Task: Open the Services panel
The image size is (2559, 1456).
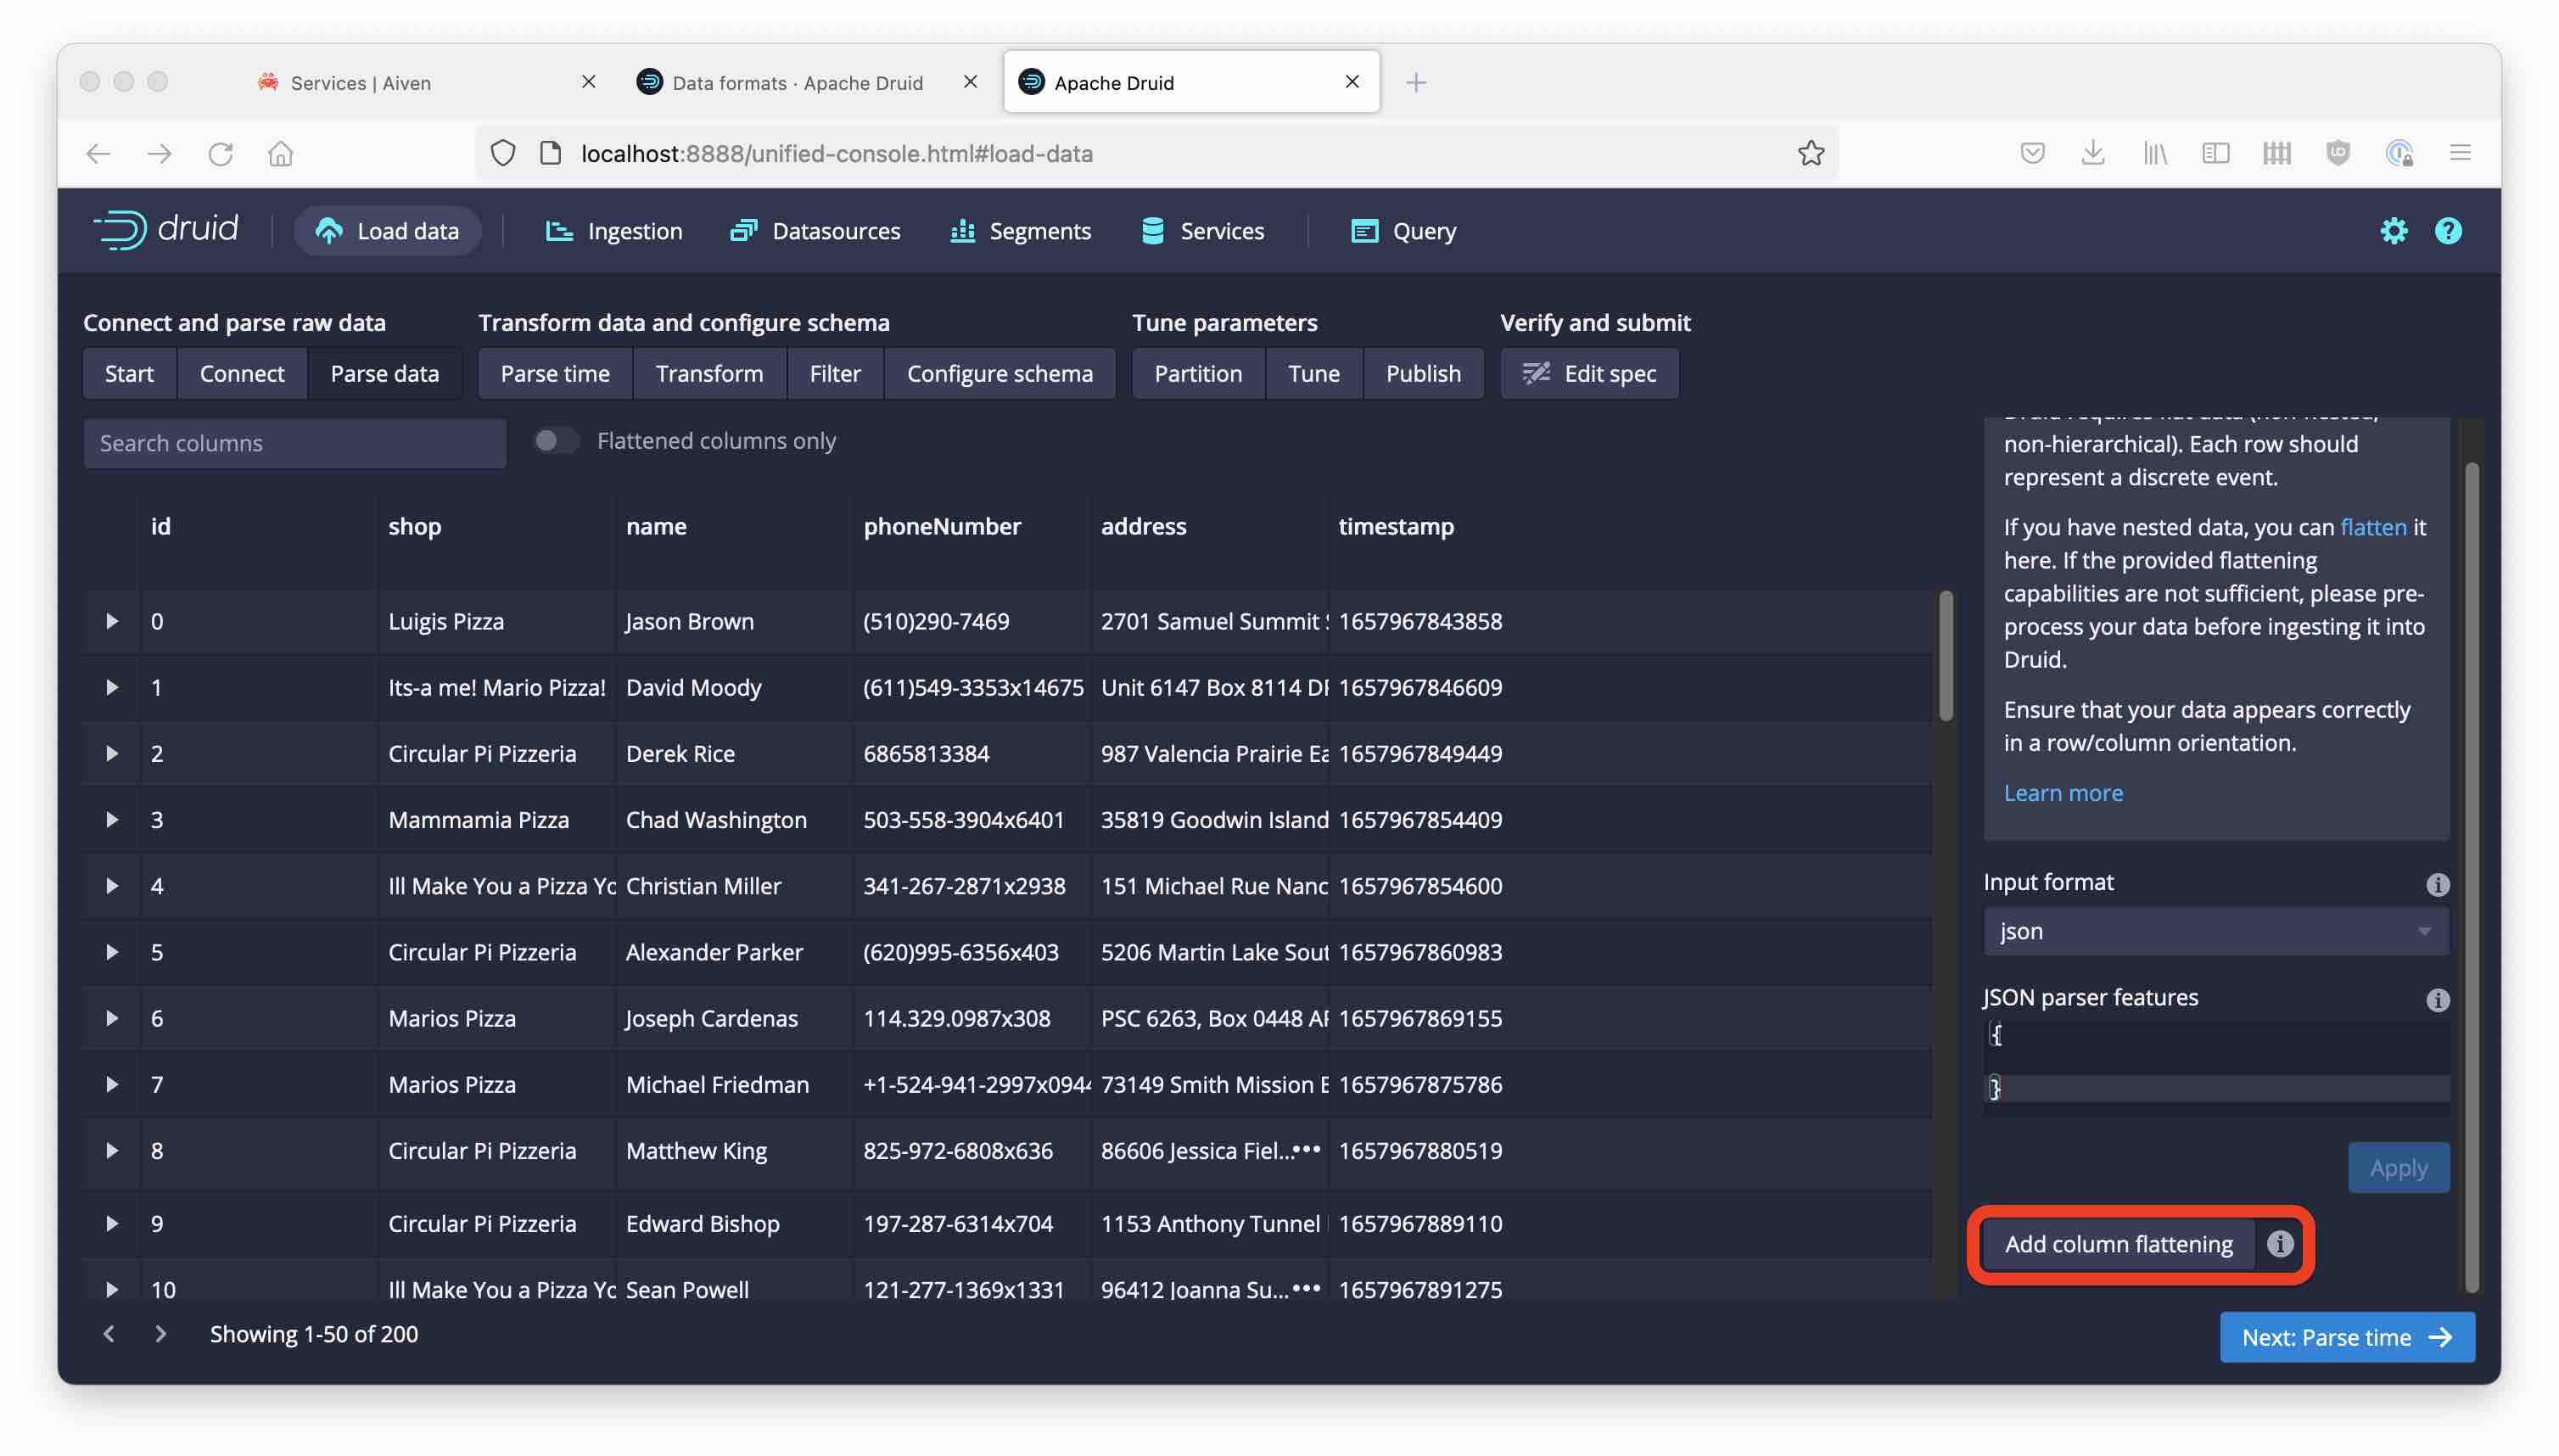Action: click(x=1222, y=228)
